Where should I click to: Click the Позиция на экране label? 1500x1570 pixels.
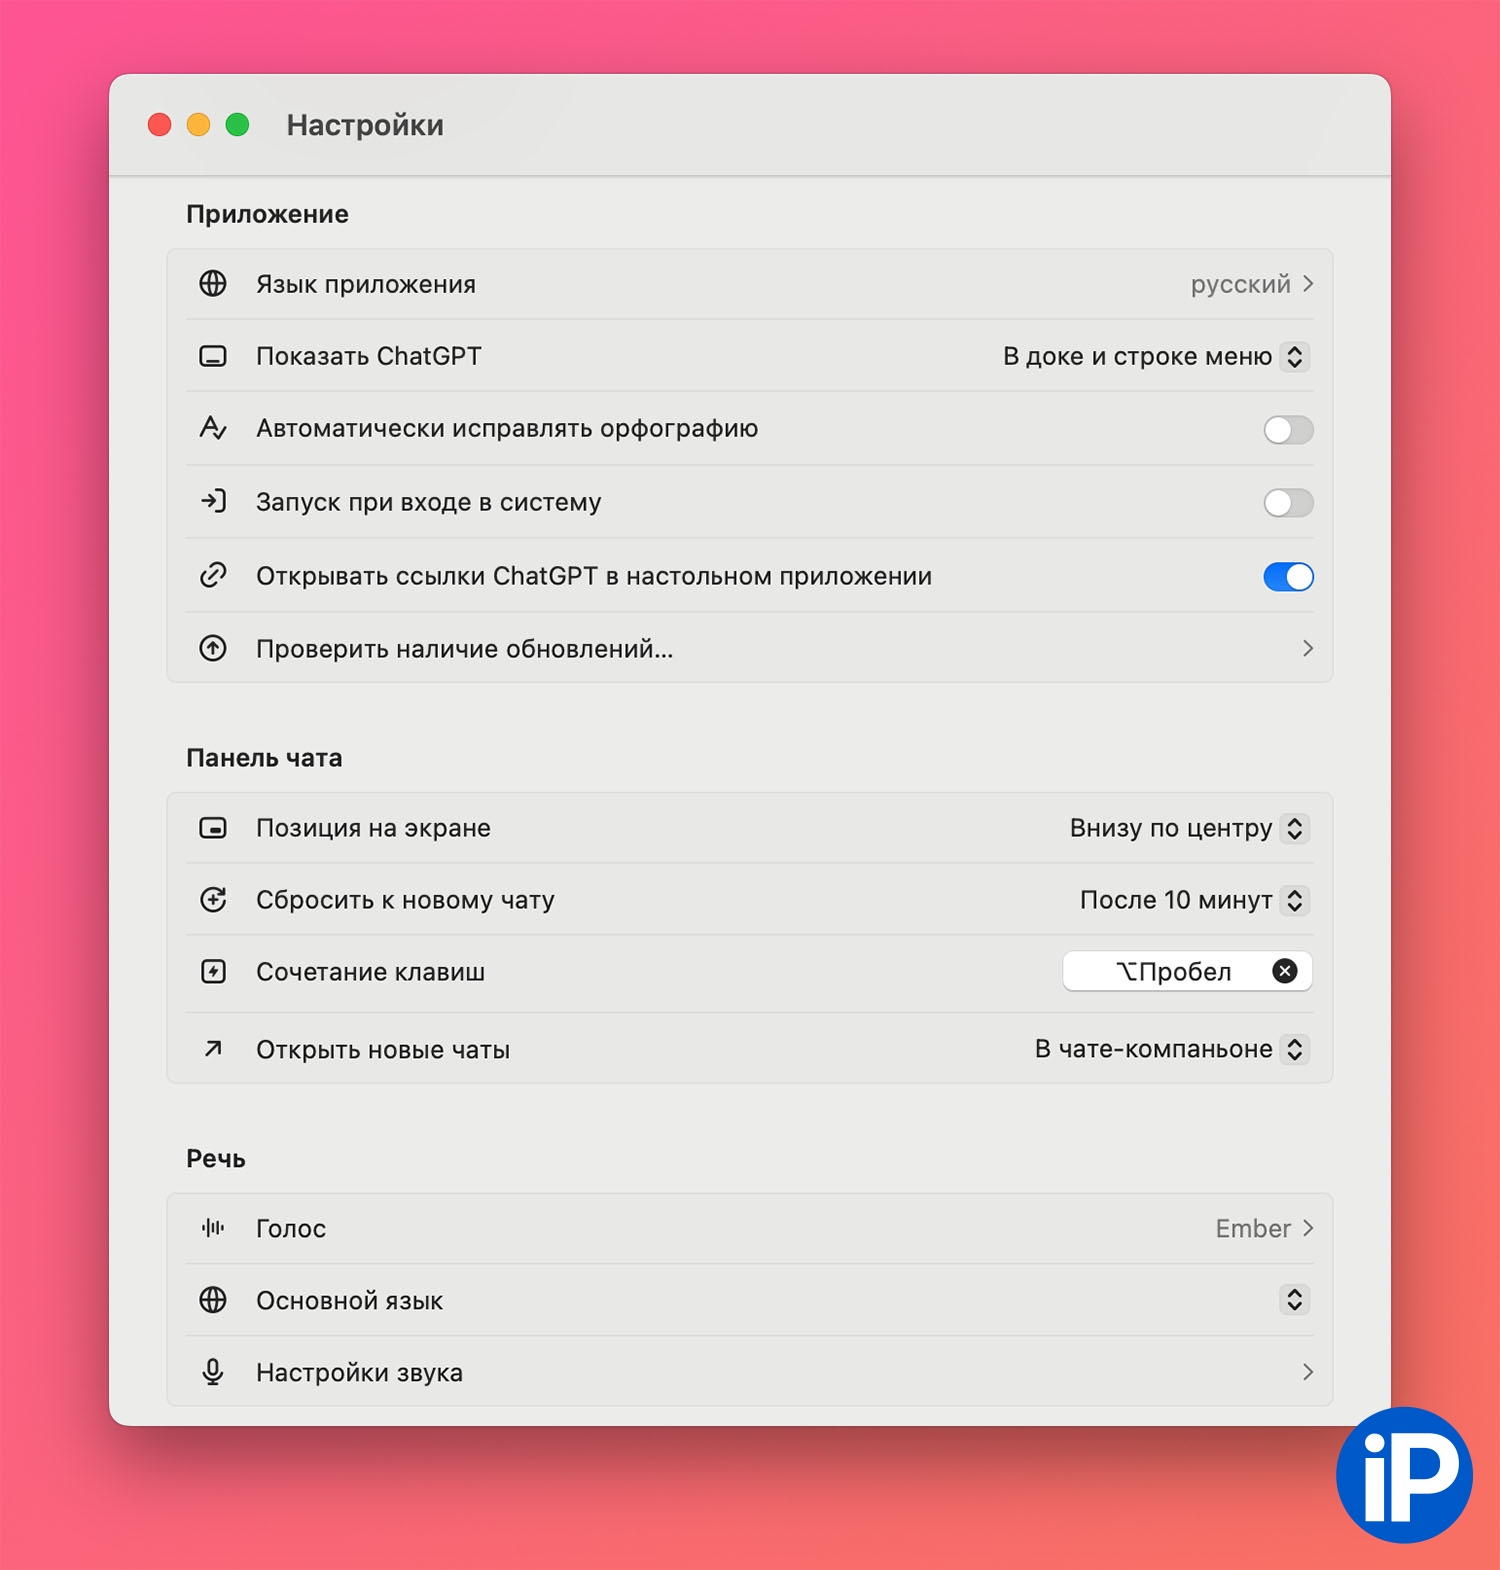[x=373, y=828]
